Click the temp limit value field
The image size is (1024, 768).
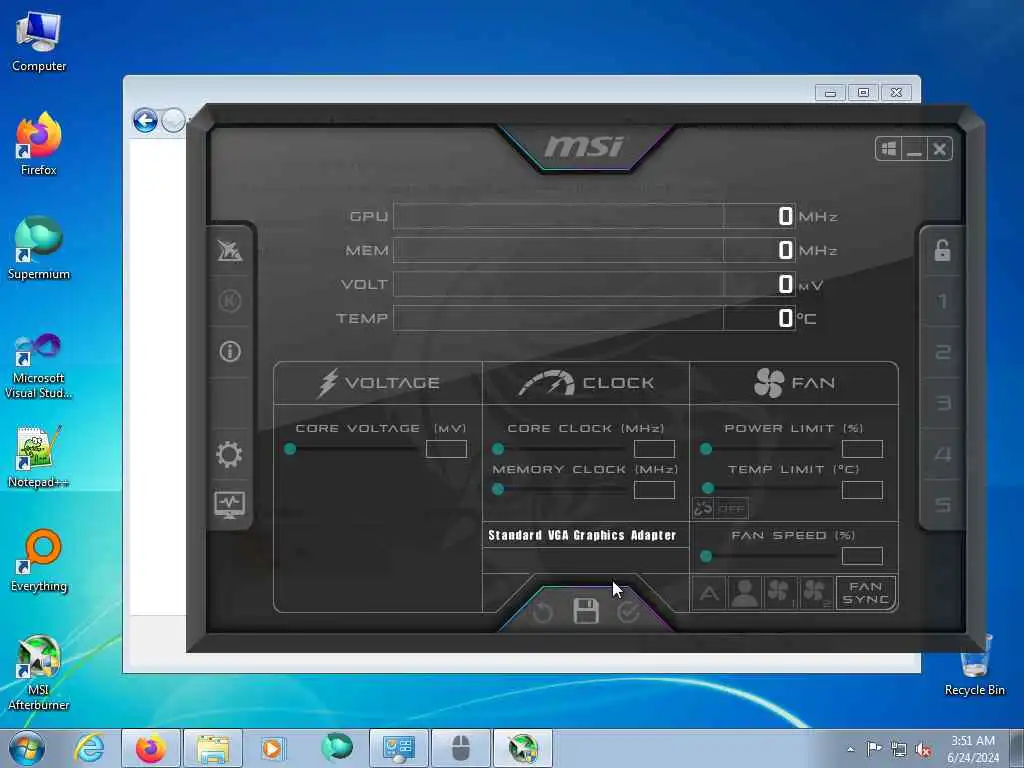(862, 490)
